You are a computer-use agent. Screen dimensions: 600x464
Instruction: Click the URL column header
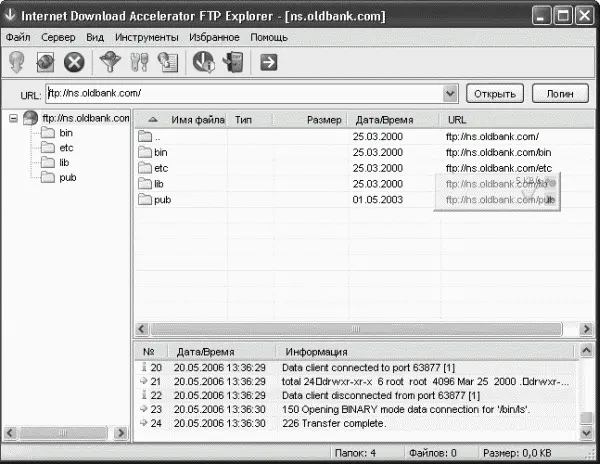click(x=457, y=120)
